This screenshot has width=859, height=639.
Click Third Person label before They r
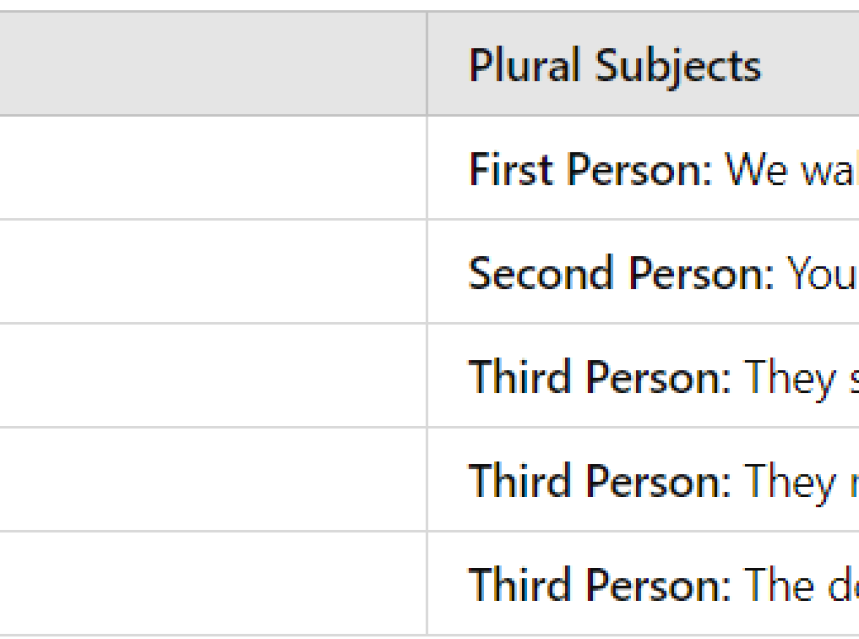point(600,481)
